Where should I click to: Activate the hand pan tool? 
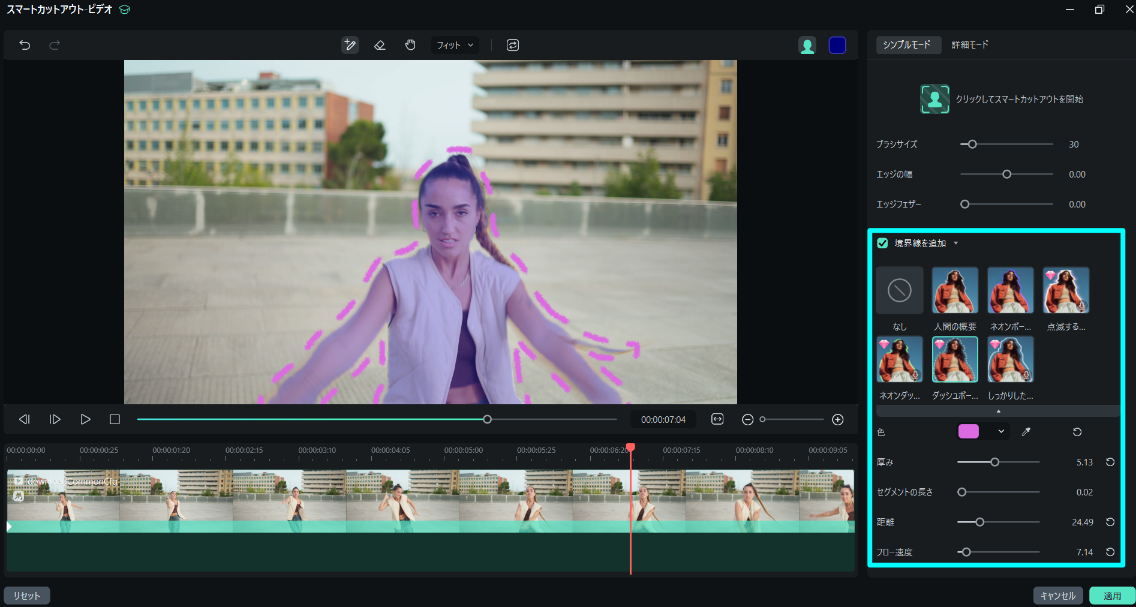(410, 45)
